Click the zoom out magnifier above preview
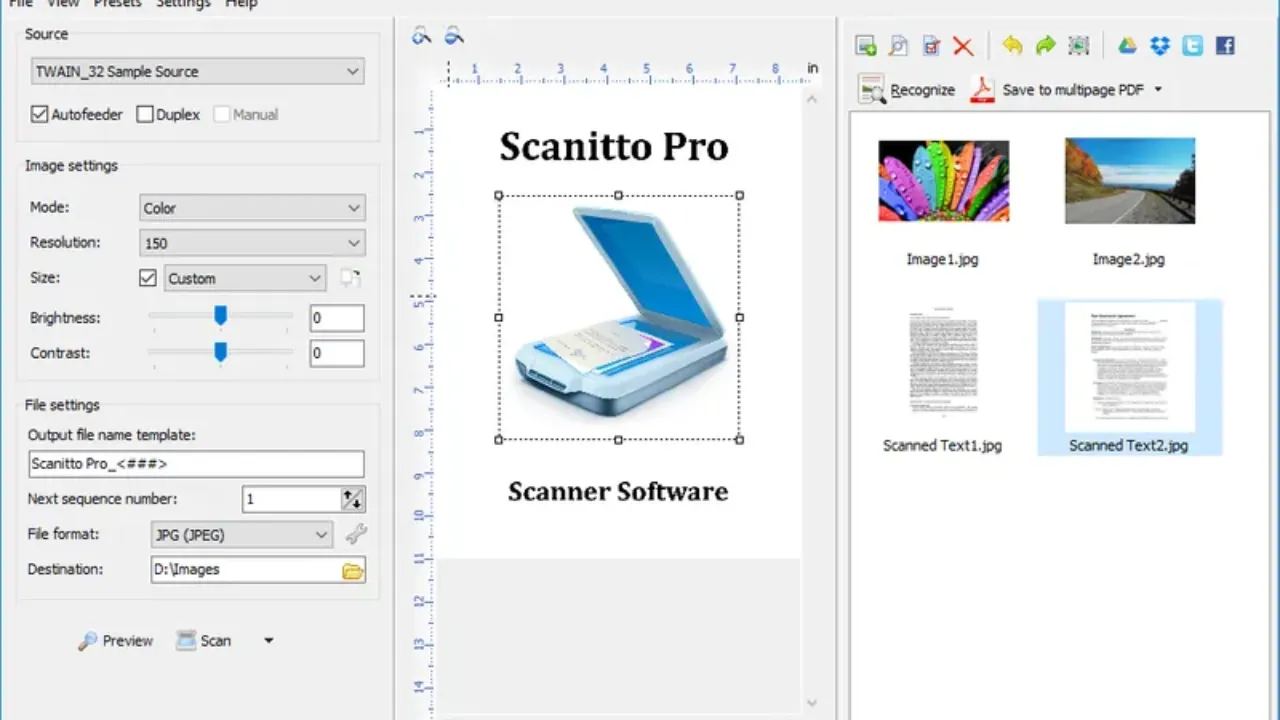This screenshot has height=720, width=1280. tap(454, 36)
